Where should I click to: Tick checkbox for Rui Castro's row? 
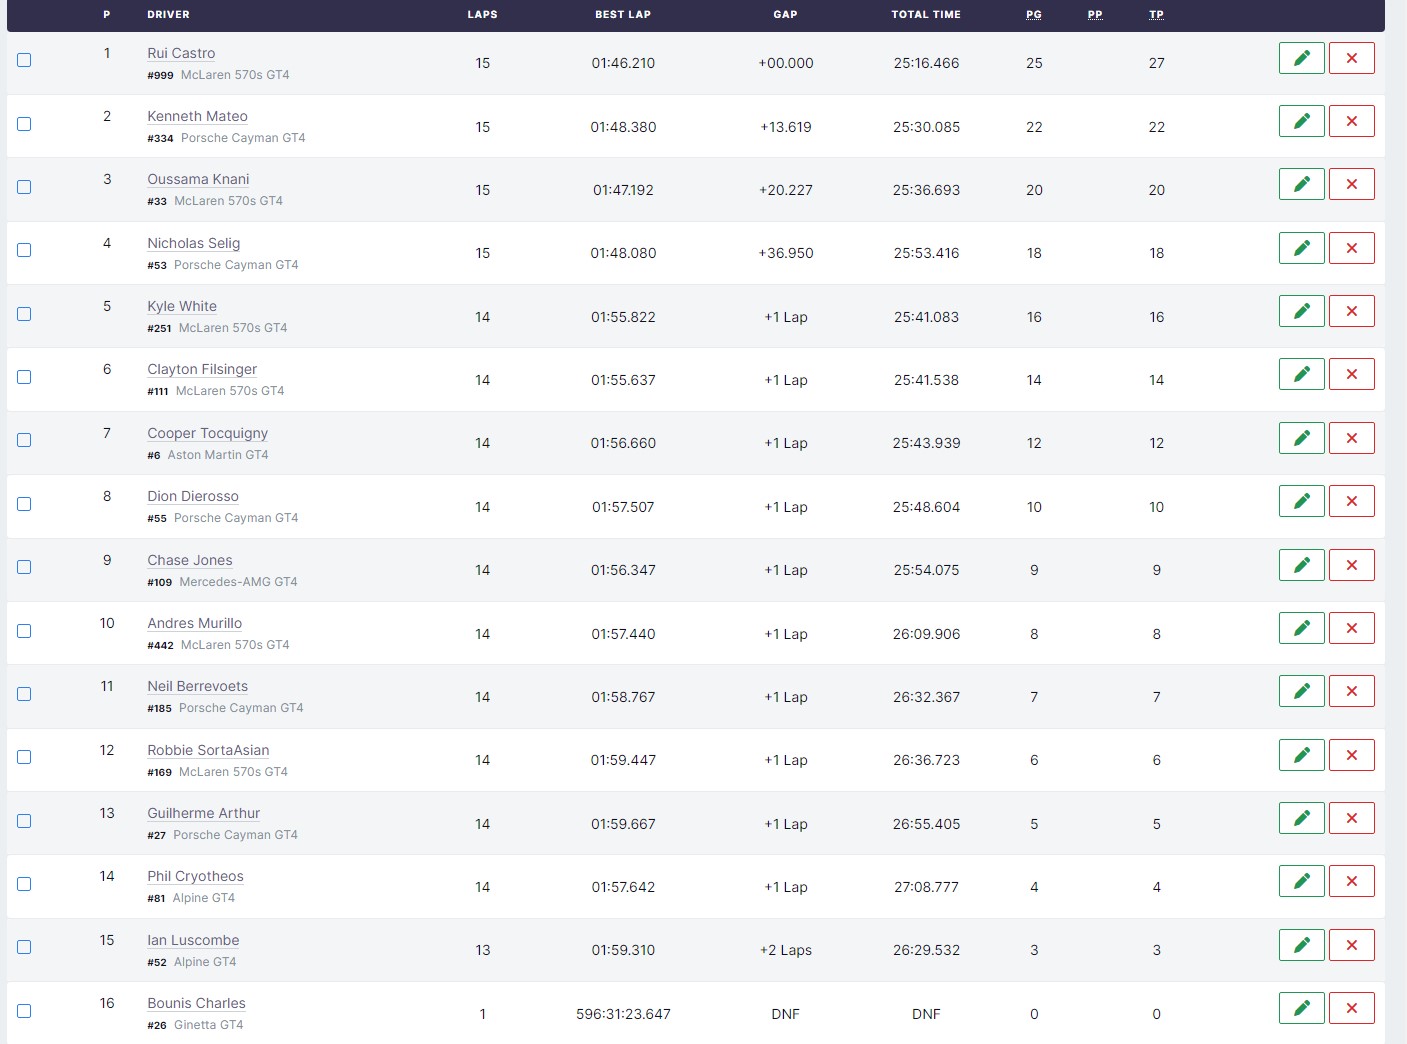(24, 60)
